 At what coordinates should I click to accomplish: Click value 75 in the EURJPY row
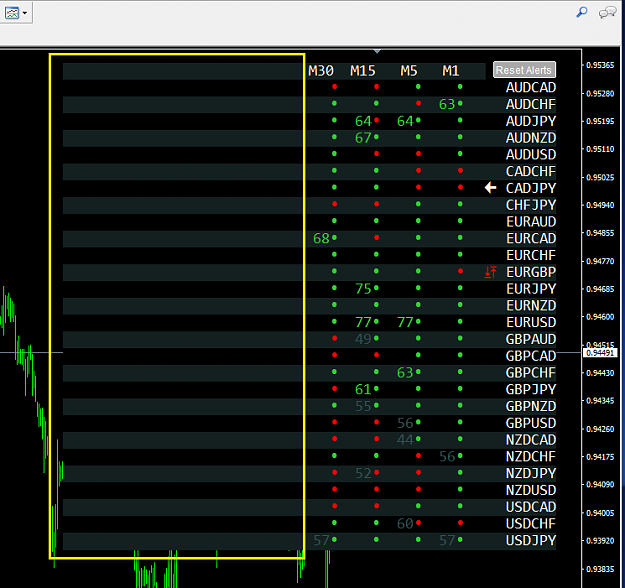(363, 289)
